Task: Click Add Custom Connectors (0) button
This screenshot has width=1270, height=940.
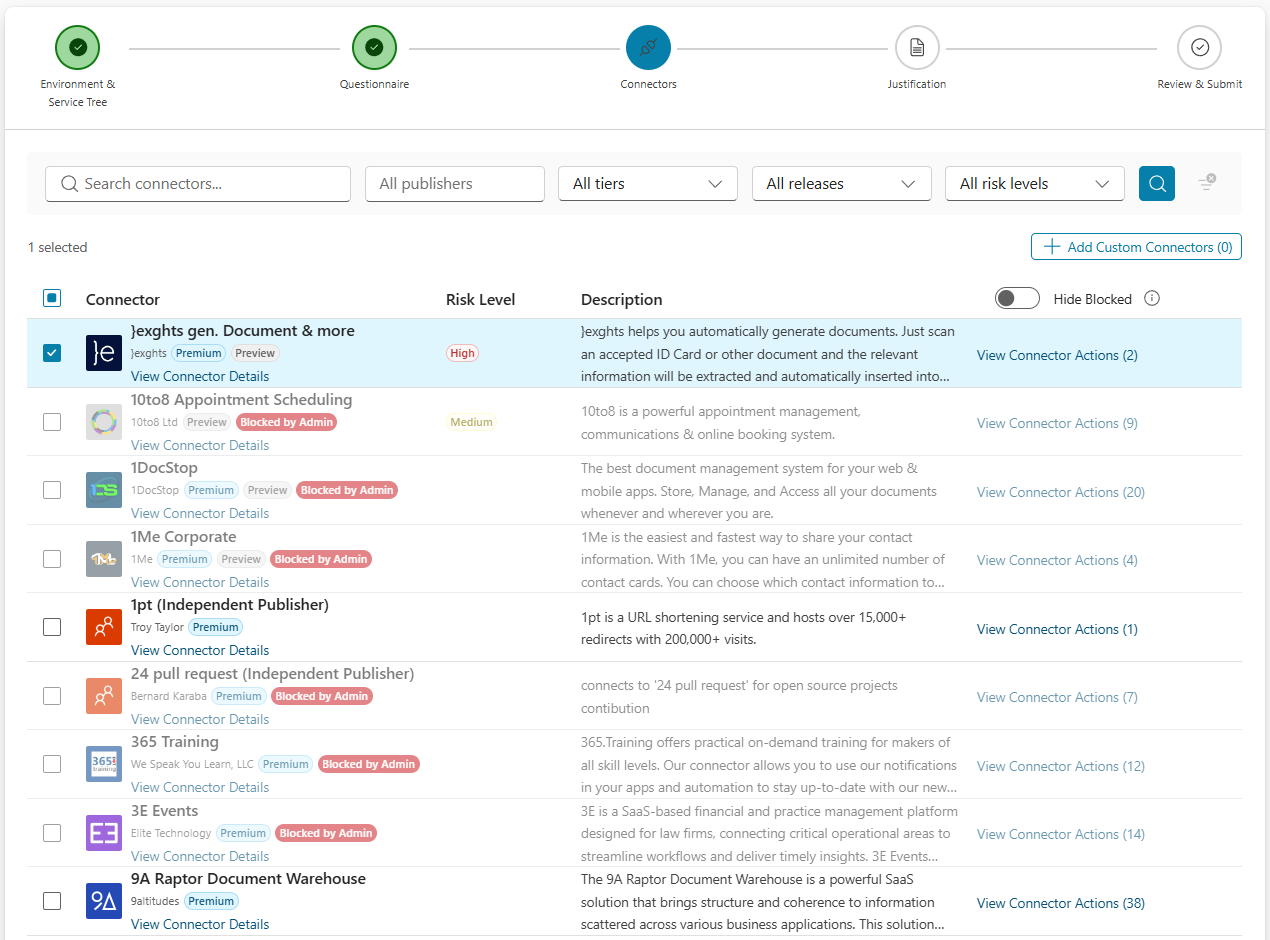Action: click(1136, 247)
